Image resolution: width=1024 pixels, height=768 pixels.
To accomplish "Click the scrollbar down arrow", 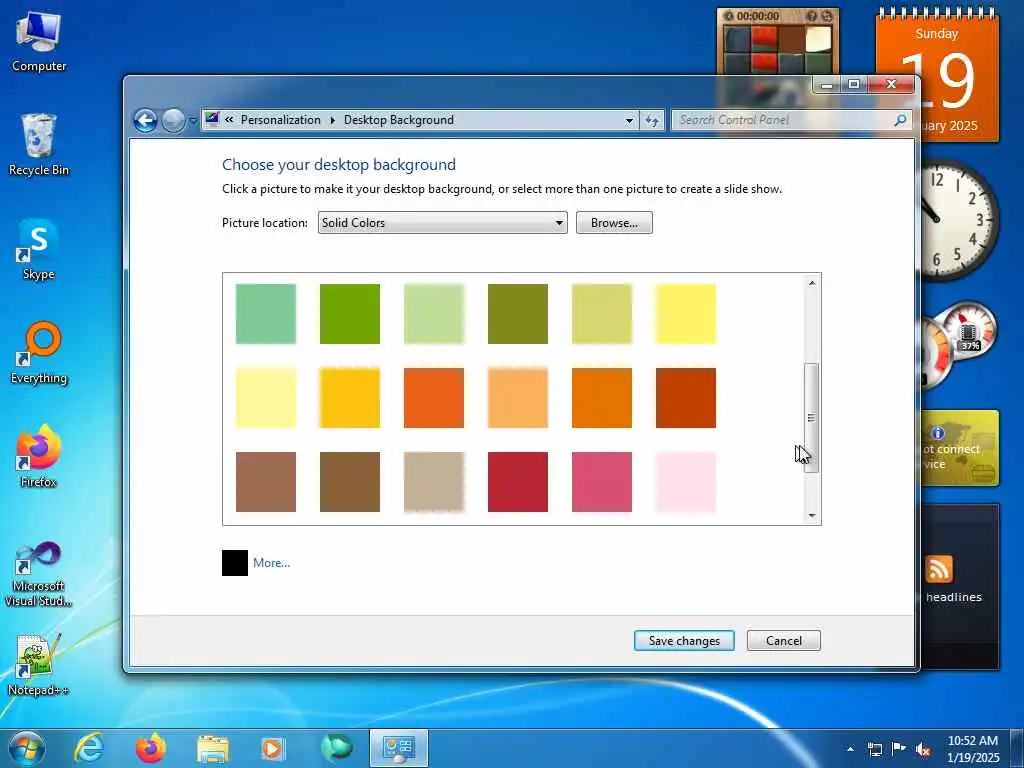I will (x=812, y=516).
